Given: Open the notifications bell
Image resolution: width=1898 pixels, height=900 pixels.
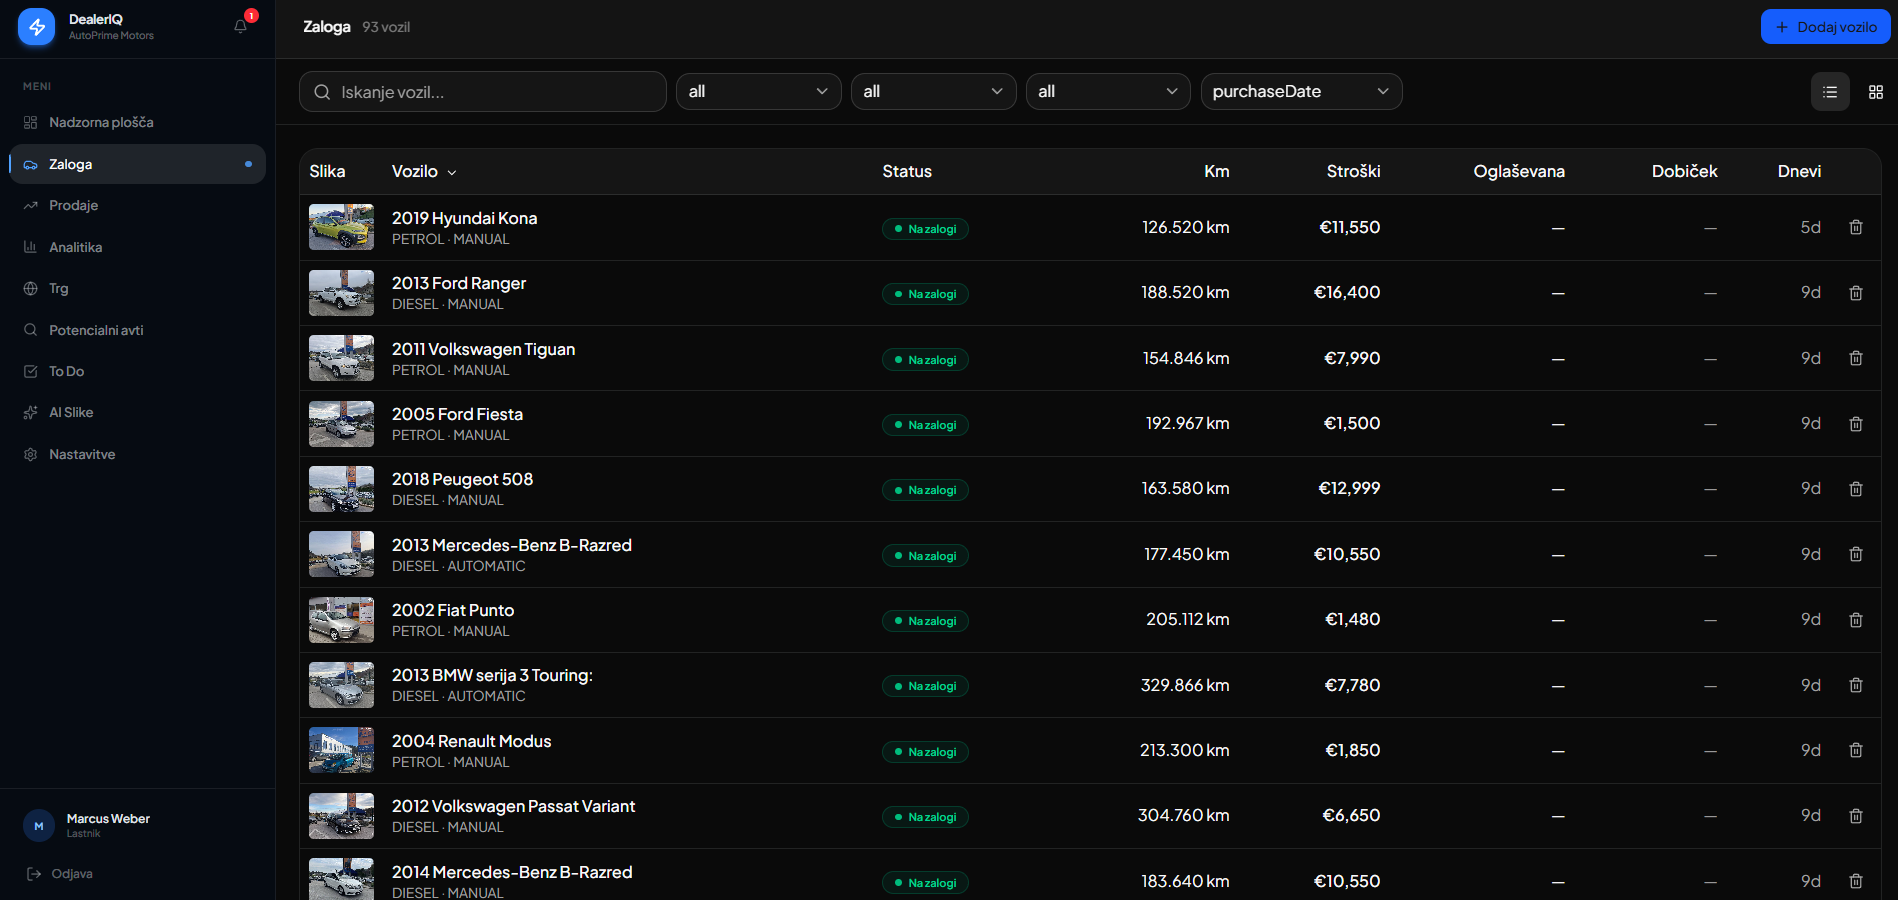Looking at the screenshot, I should [241, 26].
